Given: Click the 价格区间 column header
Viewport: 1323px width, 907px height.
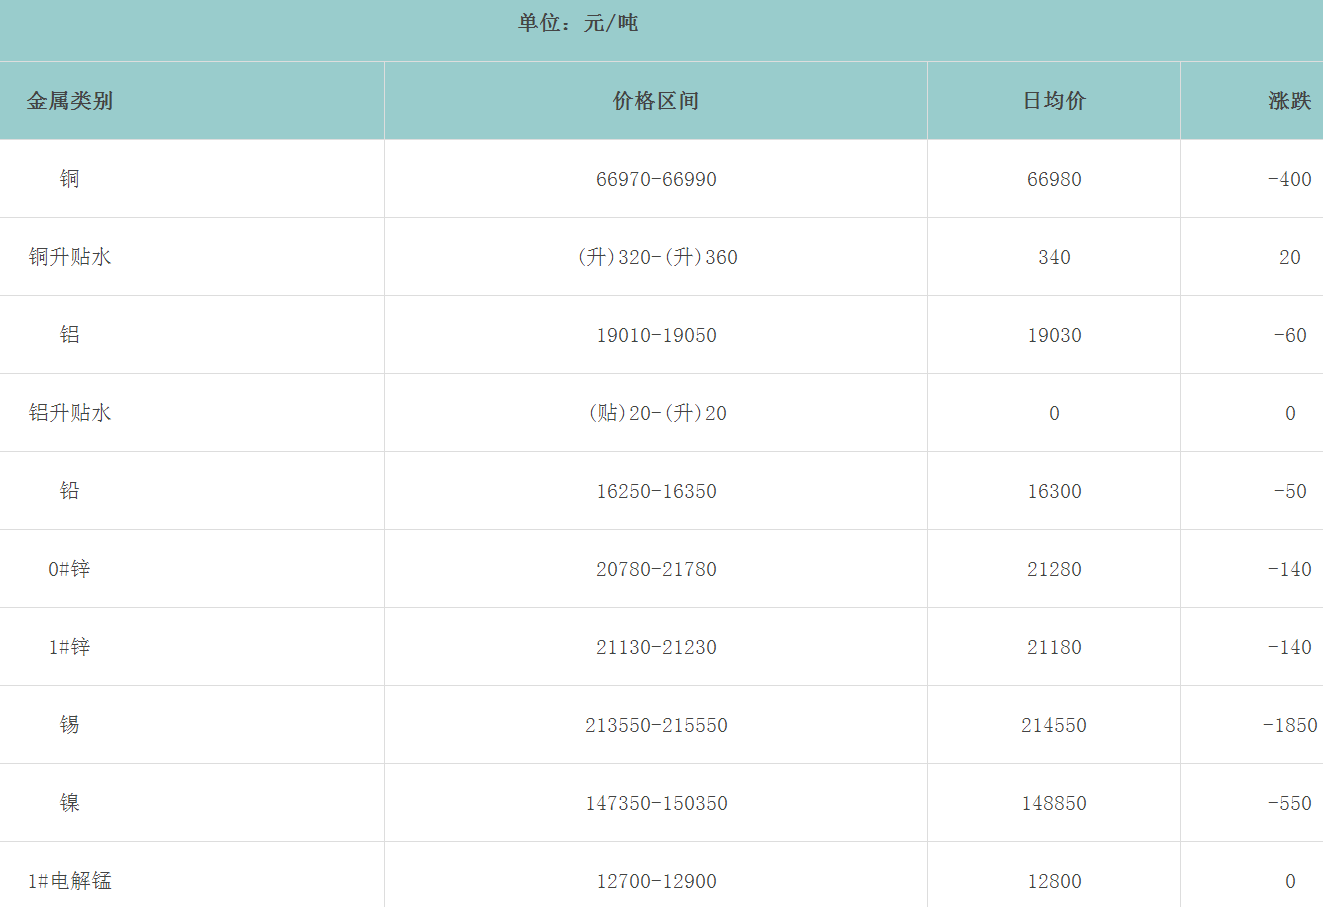Looking at the screenshot, I should [656, 101].
